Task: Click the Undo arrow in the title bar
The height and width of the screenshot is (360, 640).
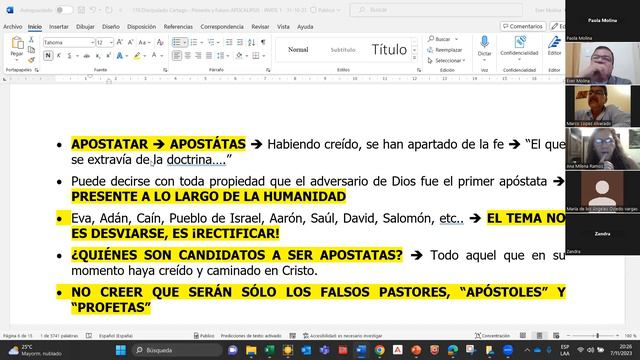Action: [93, 10]
